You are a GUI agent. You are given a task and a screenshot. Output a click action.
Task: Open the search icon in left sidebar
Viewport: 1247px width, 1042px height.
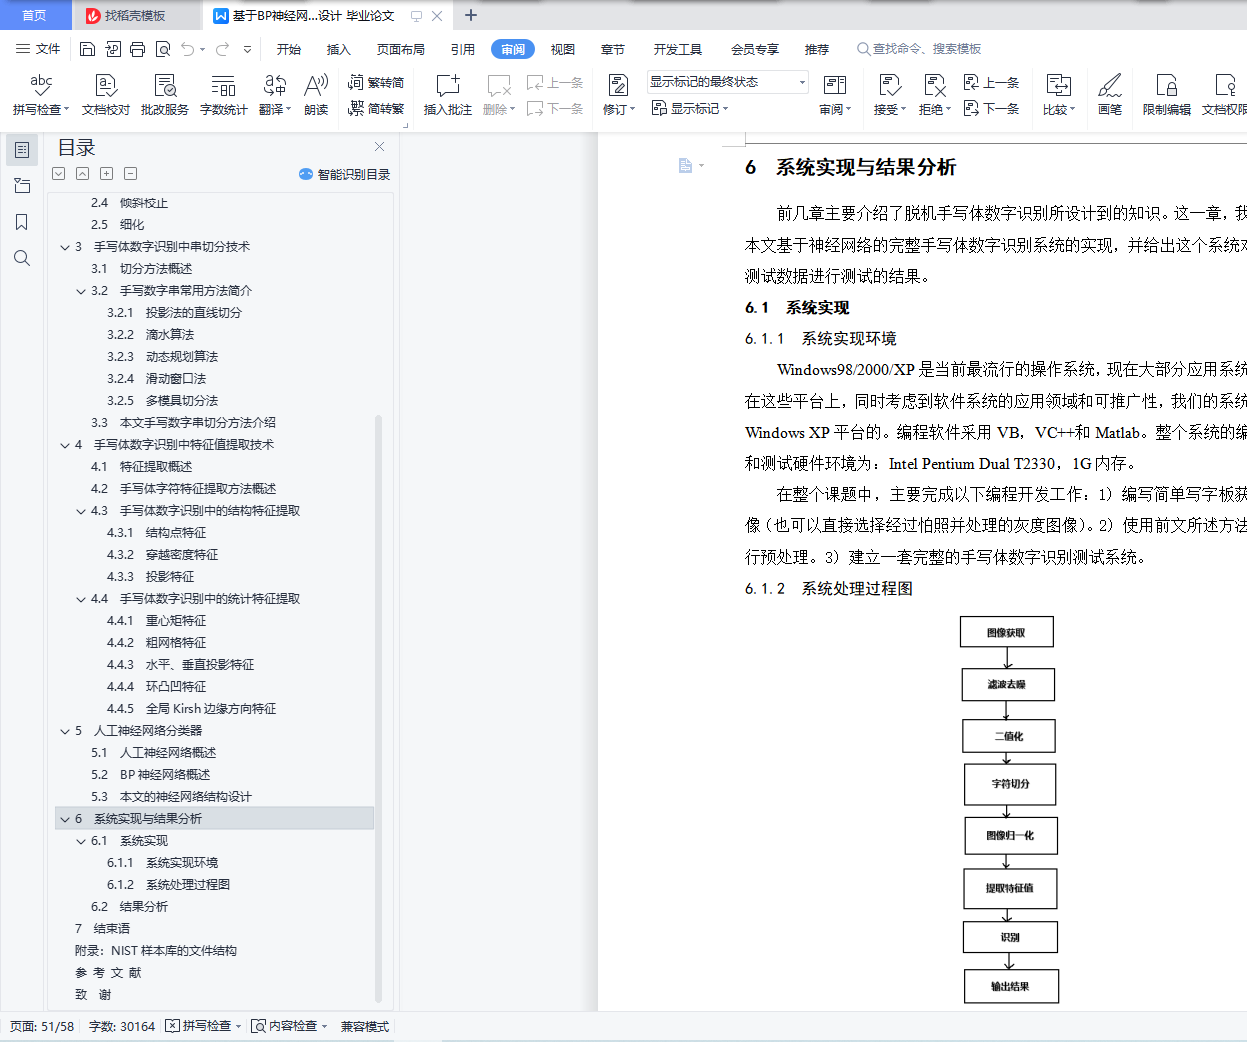(x=22, y=258)
